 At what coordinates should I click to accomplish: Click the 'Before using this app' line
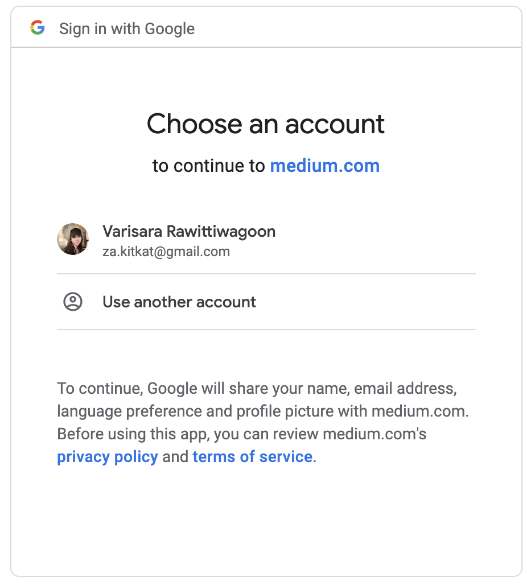(x=242, y=434)
